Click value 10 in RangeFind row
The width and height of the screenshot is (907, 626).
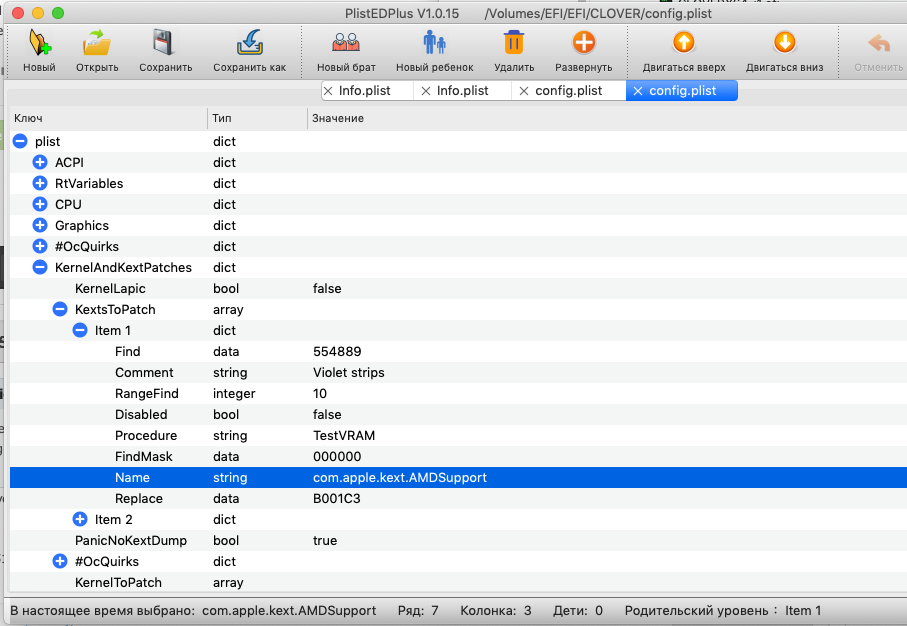[320, 393]
